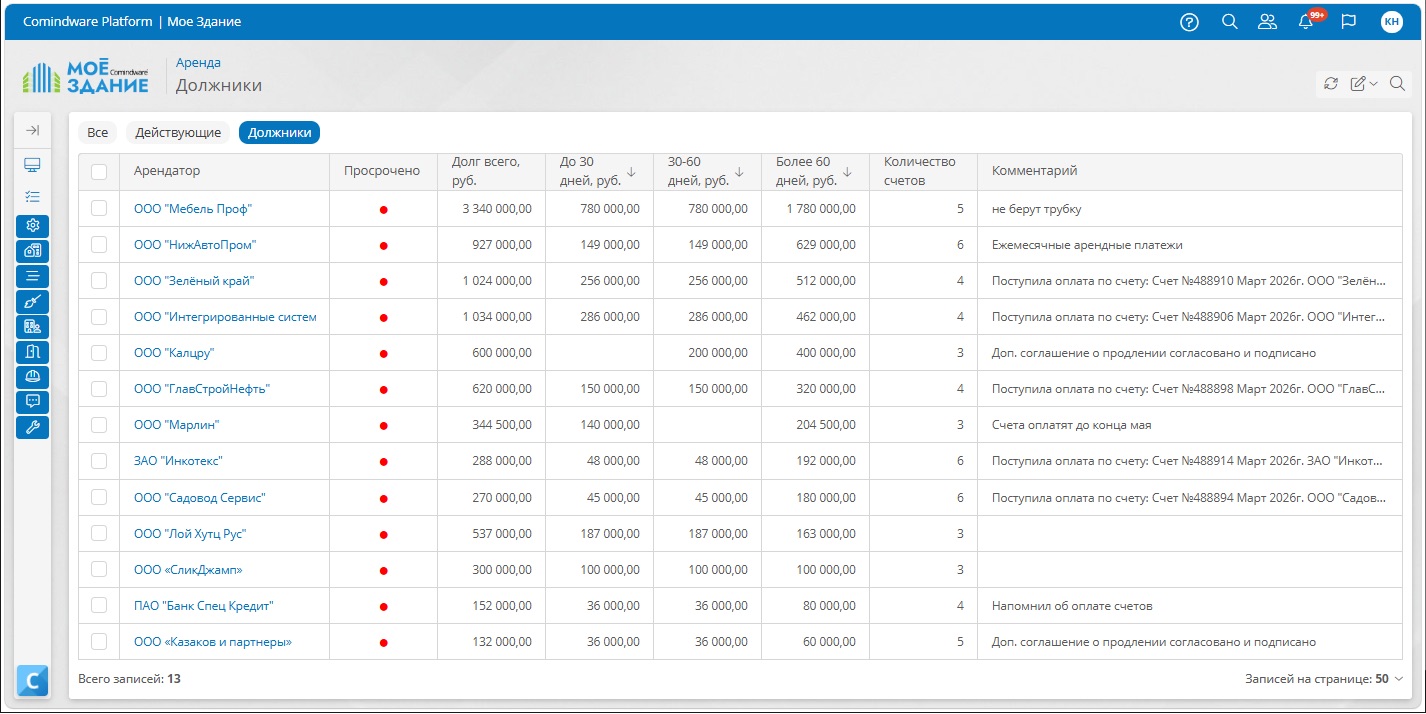Click the flag icon in top bar
This screenshot has width=1426, height=714.
[x=1348, y=22]
